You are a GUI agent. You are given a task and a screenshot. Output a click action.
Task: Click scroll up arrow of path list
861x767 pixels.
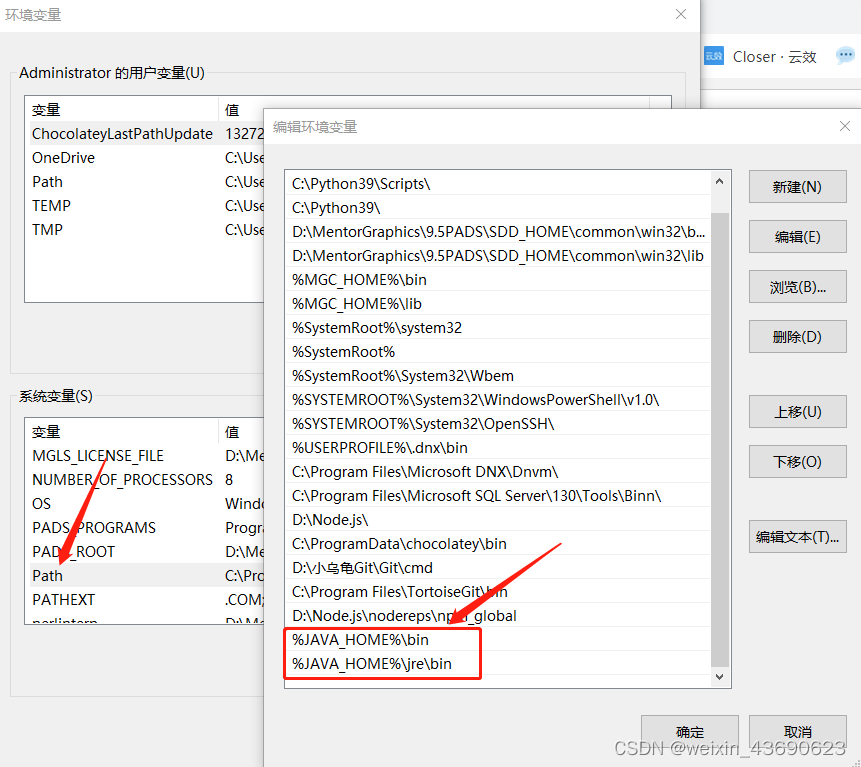[719, 181]
